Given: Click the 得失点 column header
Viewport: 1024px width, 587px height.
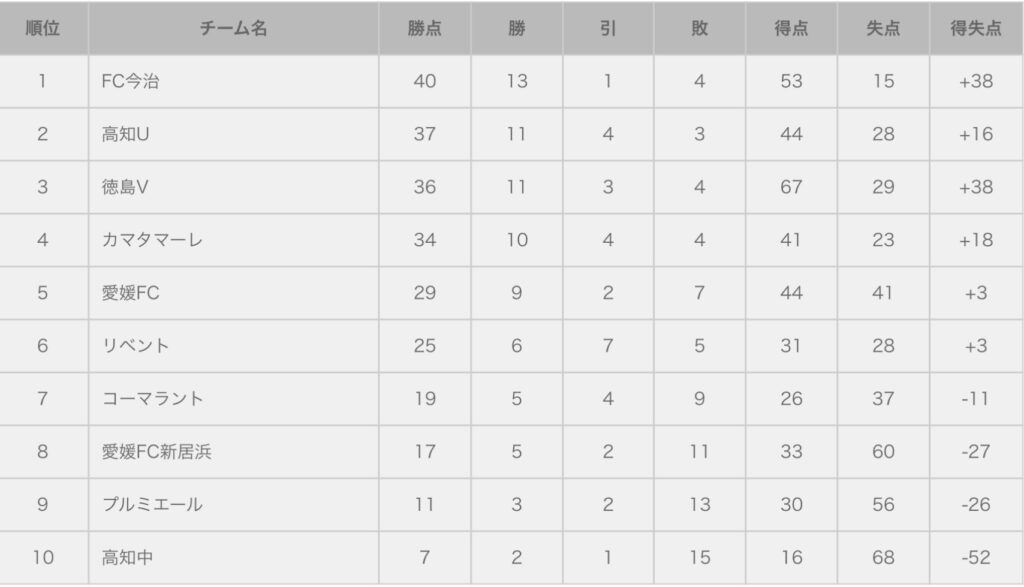Looking at the screenshot, I should 975,28.
